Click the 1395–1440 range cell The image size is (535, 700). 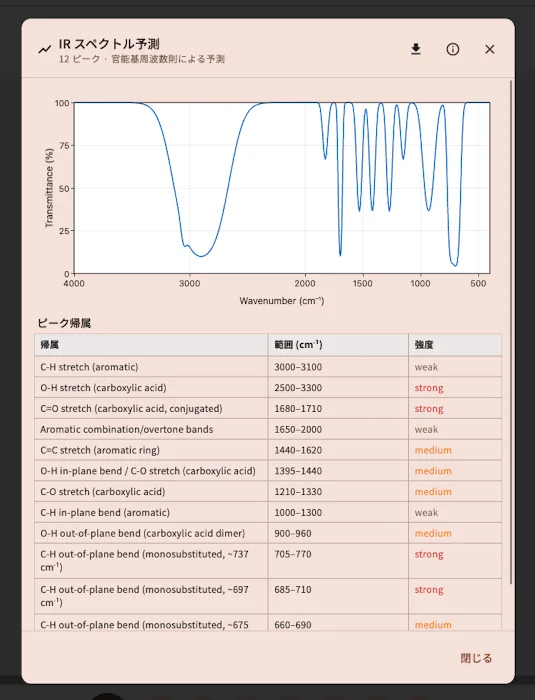click(x=338, y=471)
